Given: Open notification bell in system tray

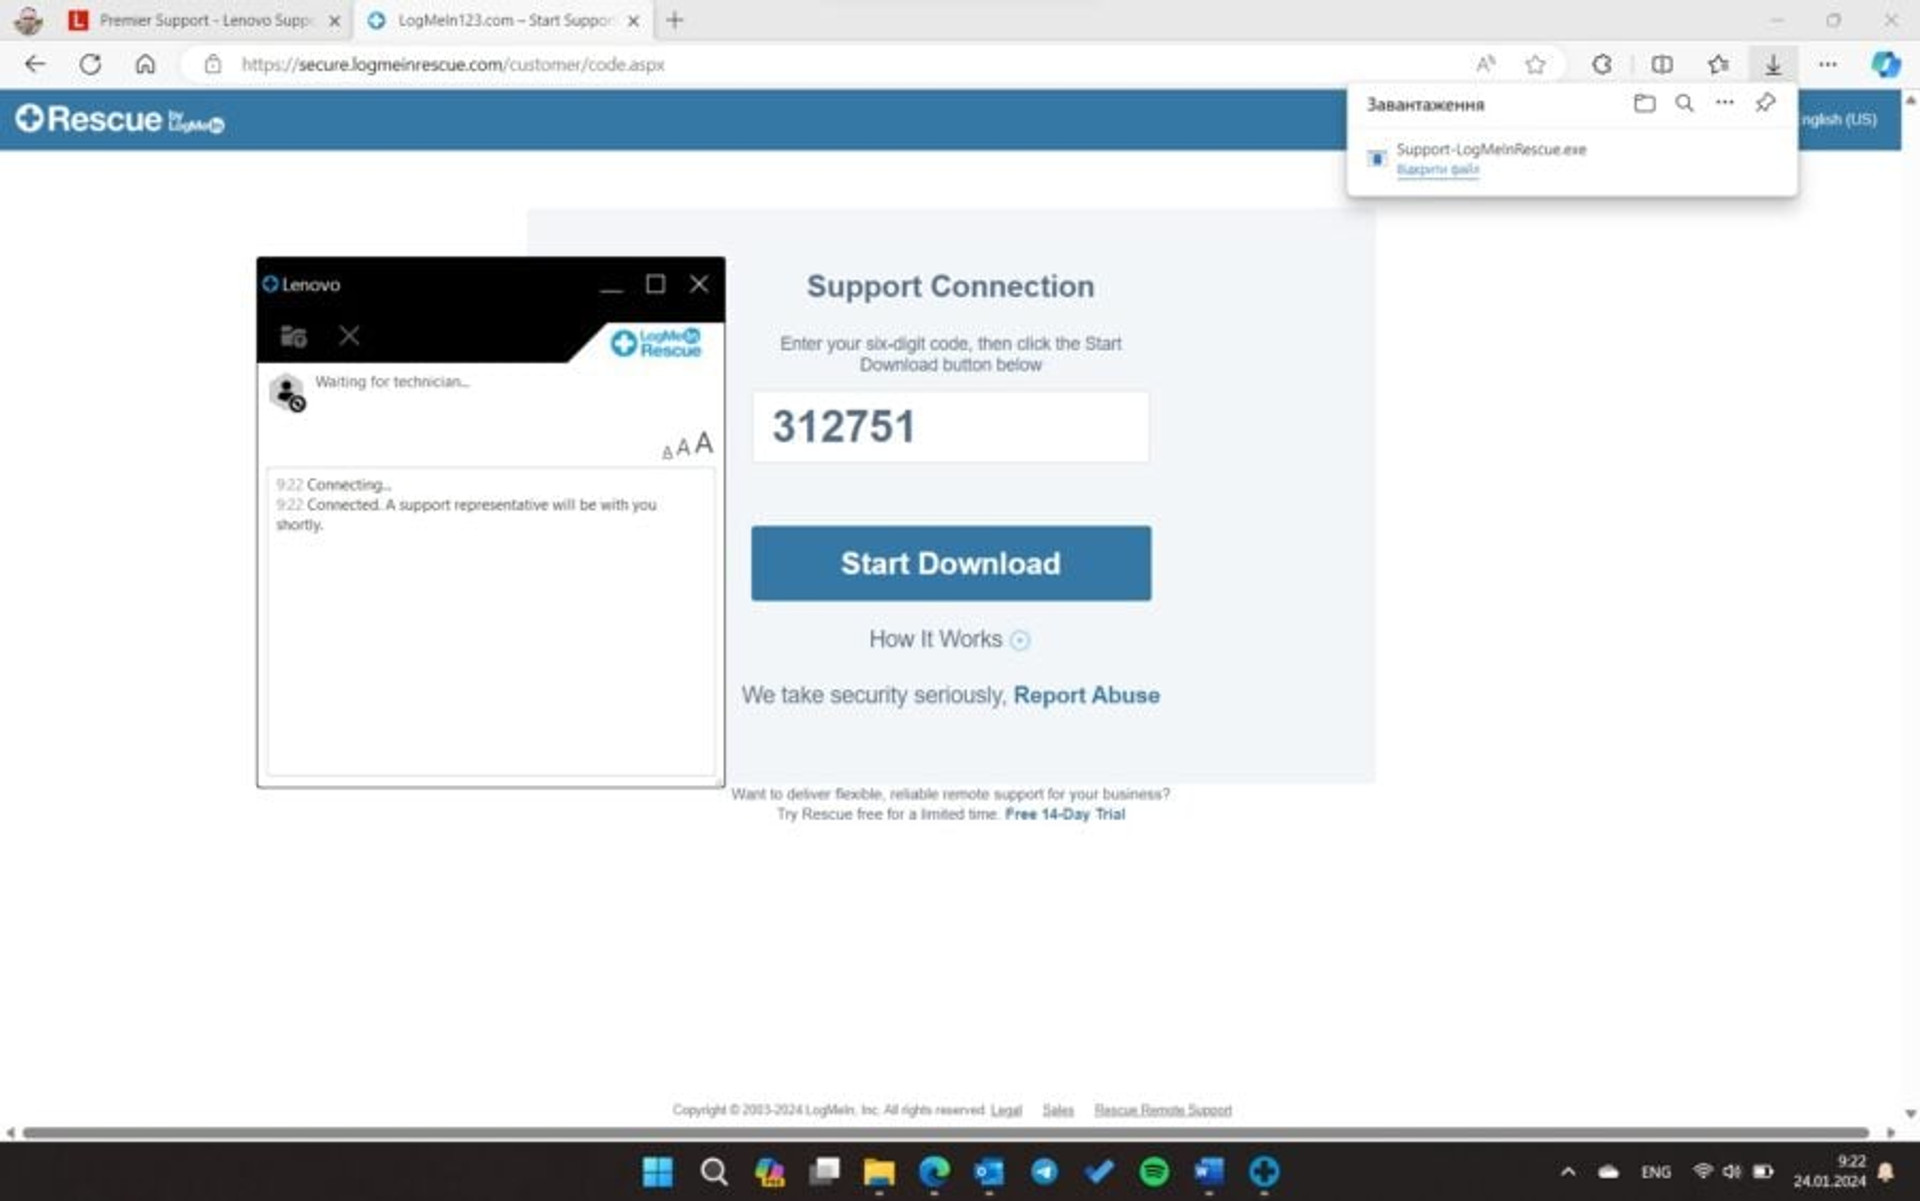Looking at the screenshot, I should pyautogui.click(x=1886, y=1172).
